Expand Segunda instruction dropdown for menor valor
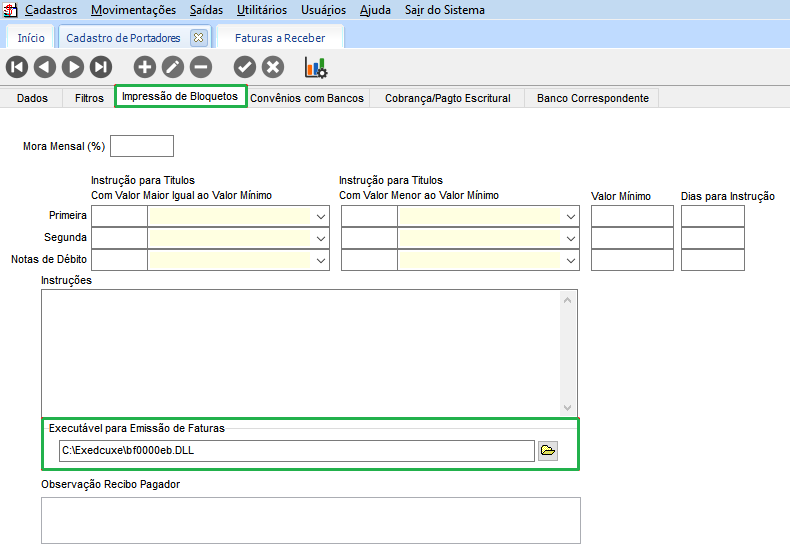Screen dimensions: 790x555 [570, 238]
